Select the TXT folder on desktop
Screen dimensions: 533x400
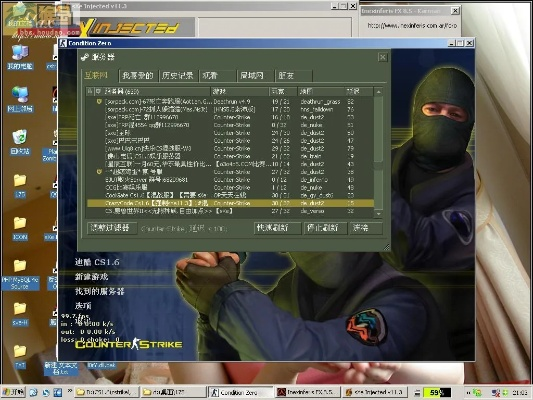(x=20, y=356)
